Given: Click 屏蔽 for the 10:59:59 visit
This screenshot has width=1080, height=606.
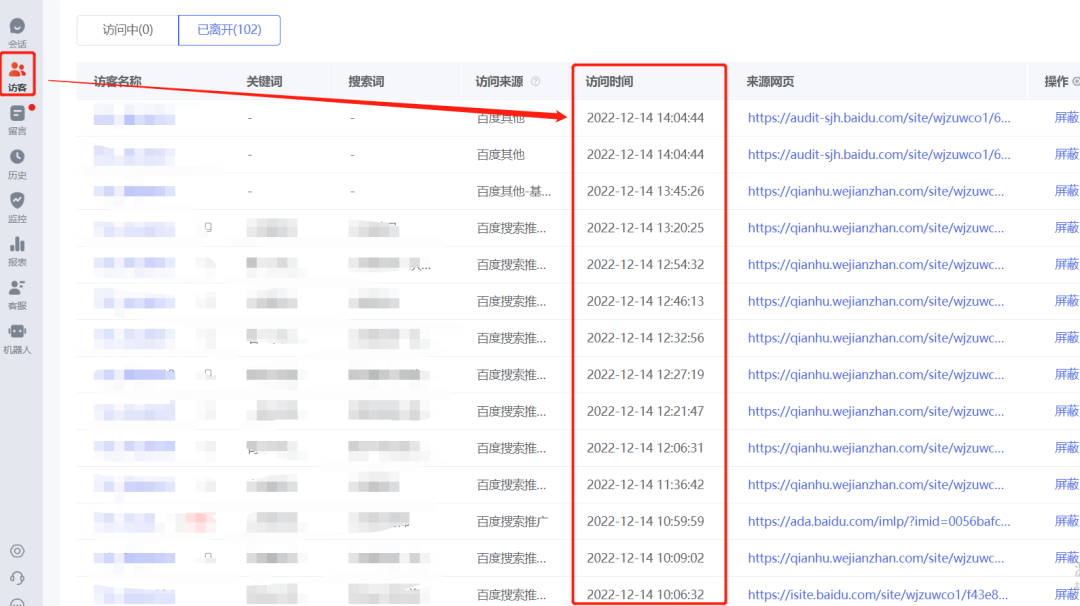Looking at the screenshot, I should [x=1066, y=521].
